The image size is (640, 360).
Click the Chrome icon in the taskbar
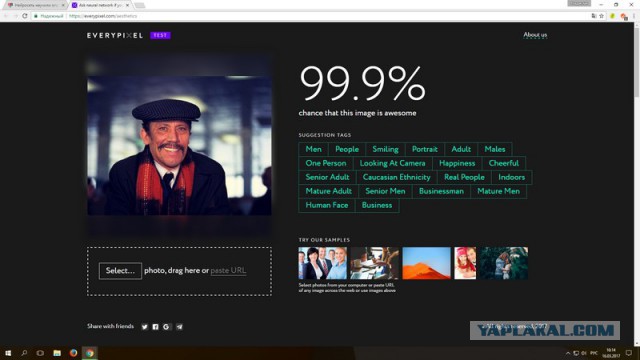[x=89, y=353]
